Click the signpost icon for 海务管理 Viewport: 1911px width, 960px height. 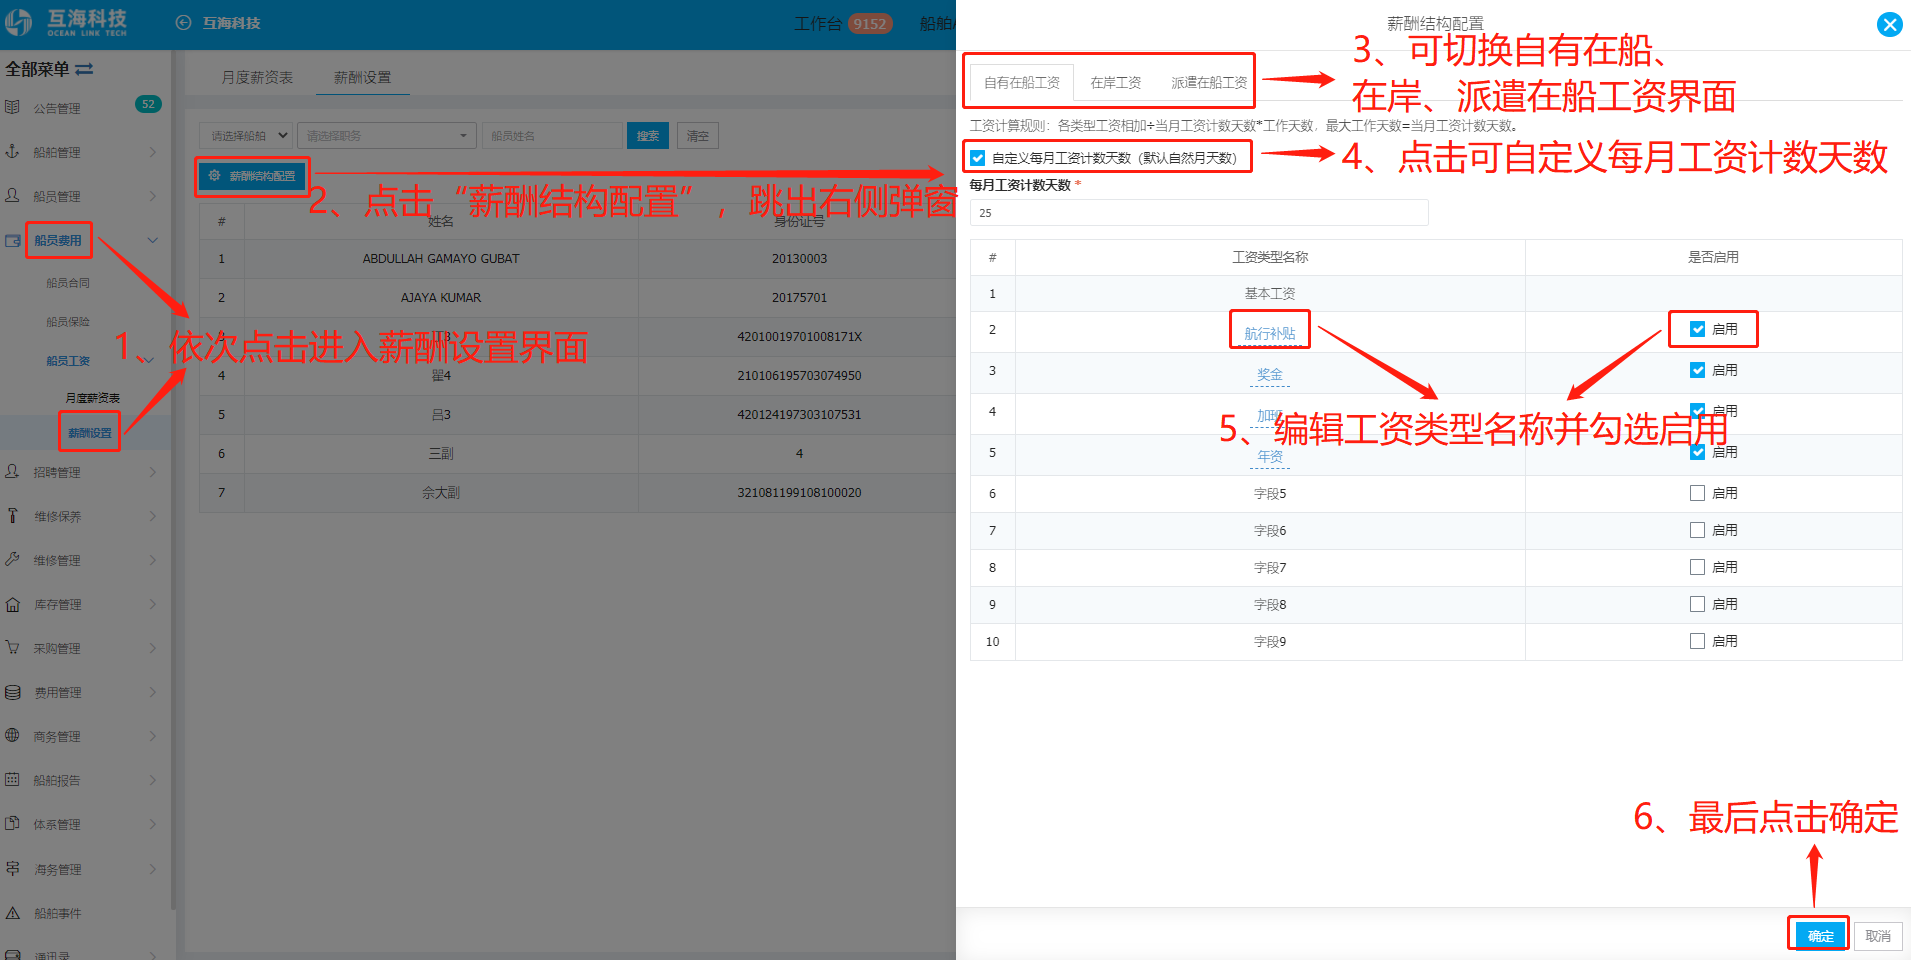pyautogui.click(x=12, y=868)
